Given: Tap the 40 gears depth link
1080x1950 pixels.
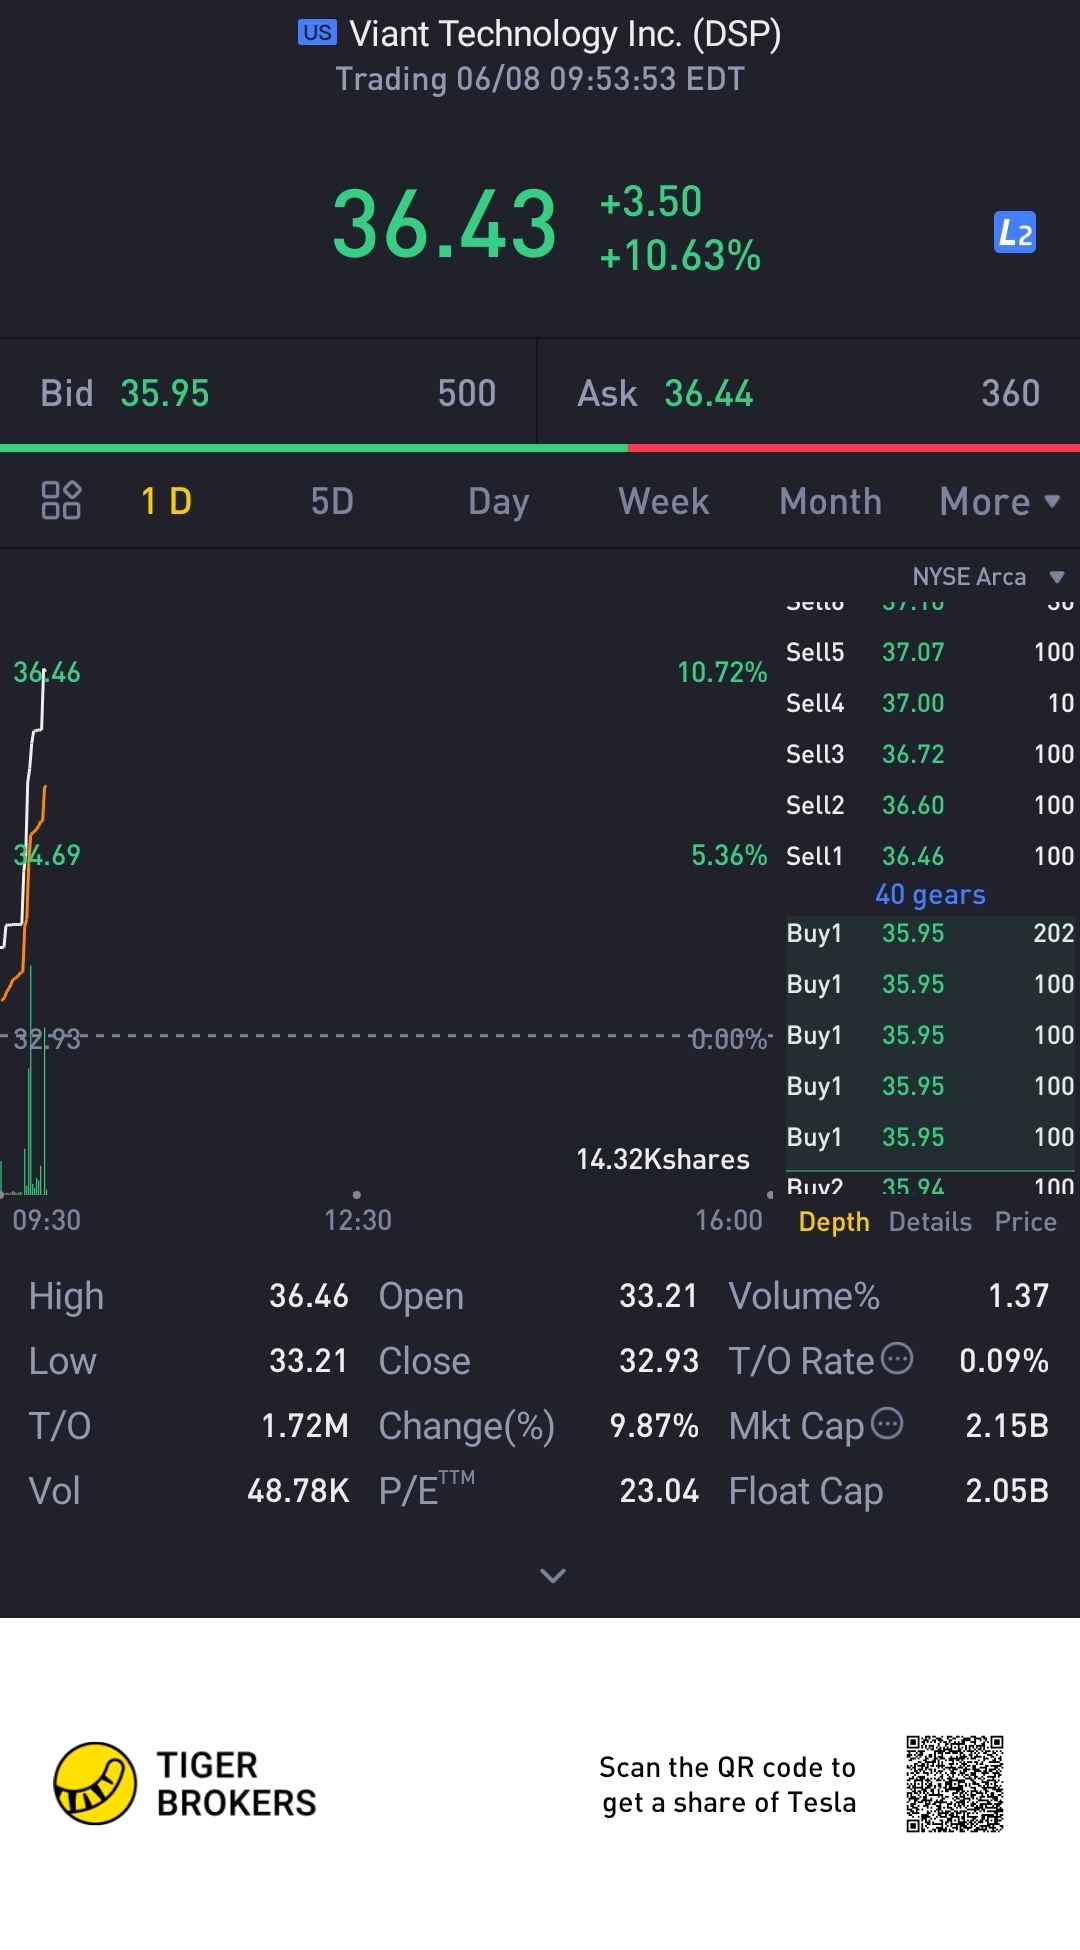Looking at the screenshot, I should click(930, 895).
